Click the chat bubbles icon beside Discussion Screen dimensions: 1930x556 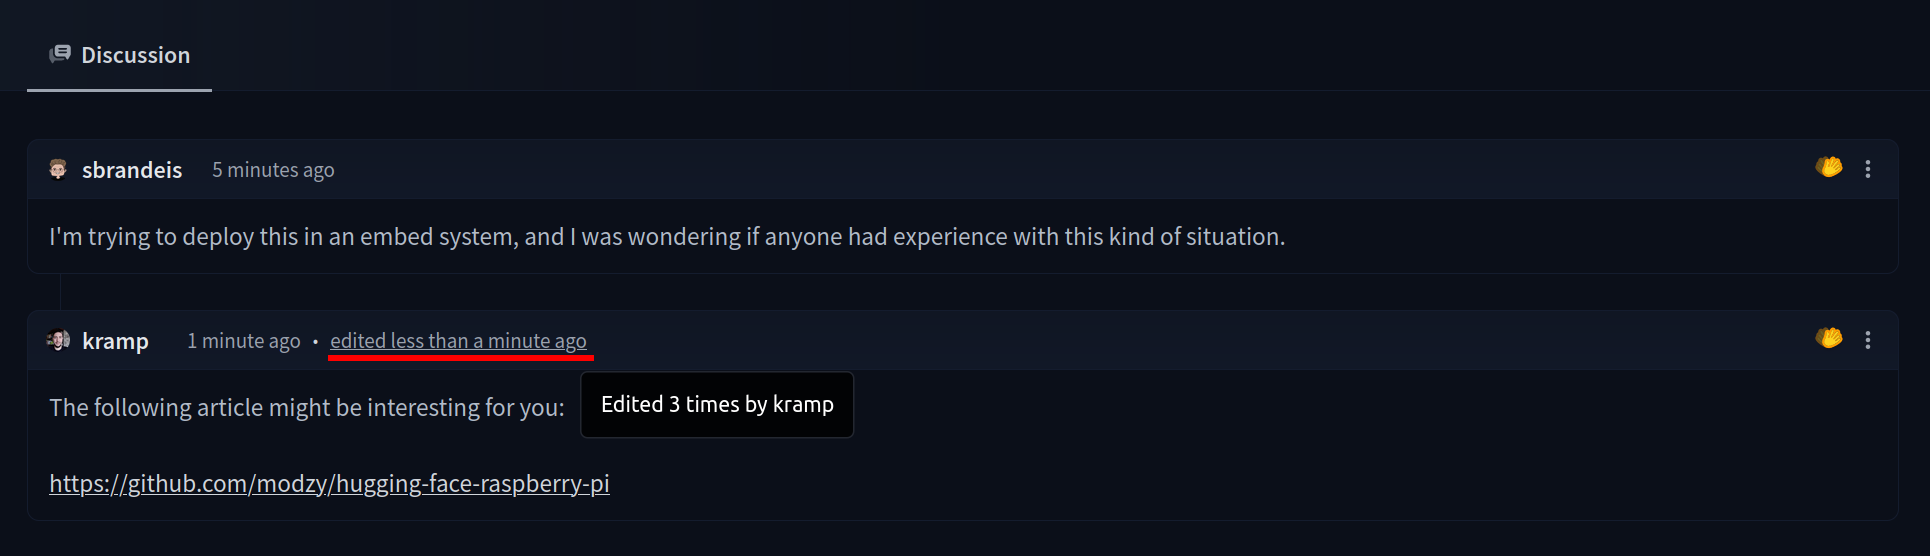60,54
